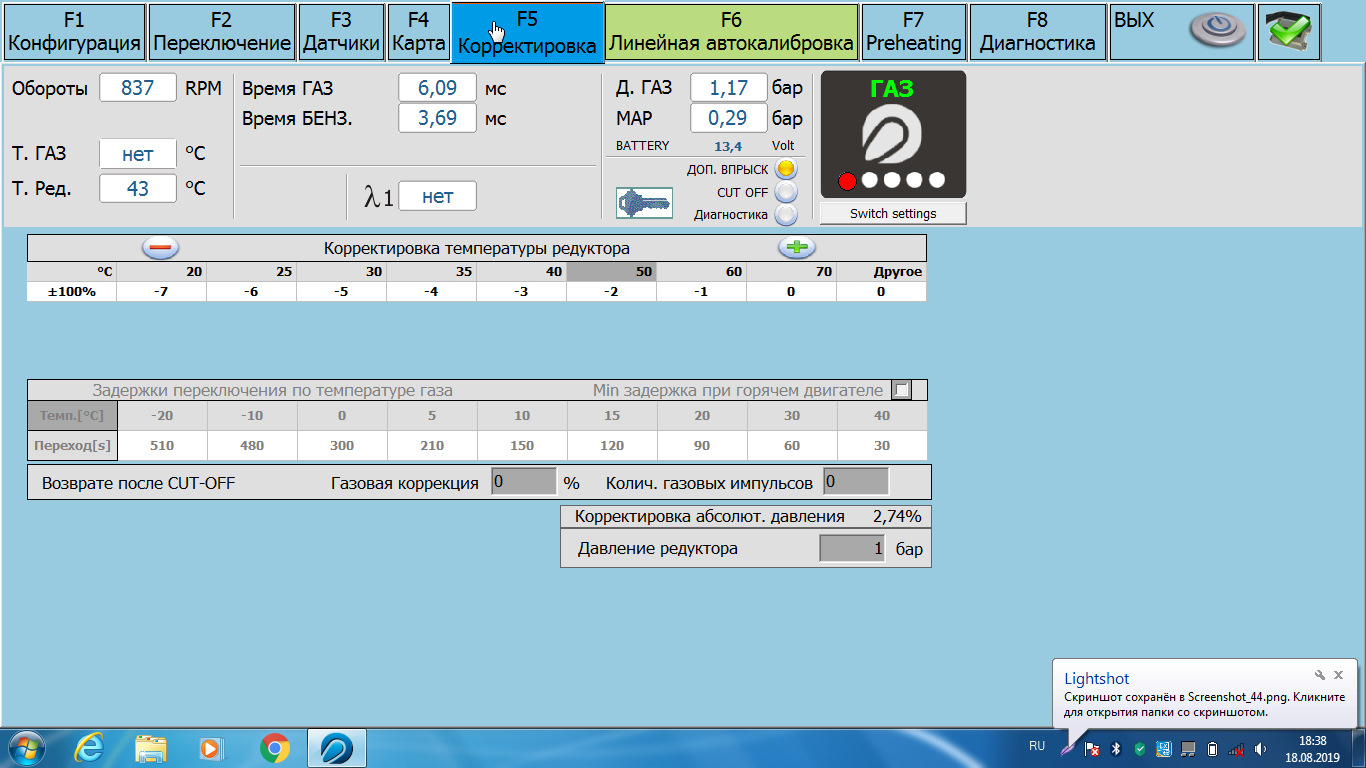
Task: Click the ГАЗ fuel switch indicator
Action: pos(893,134)
